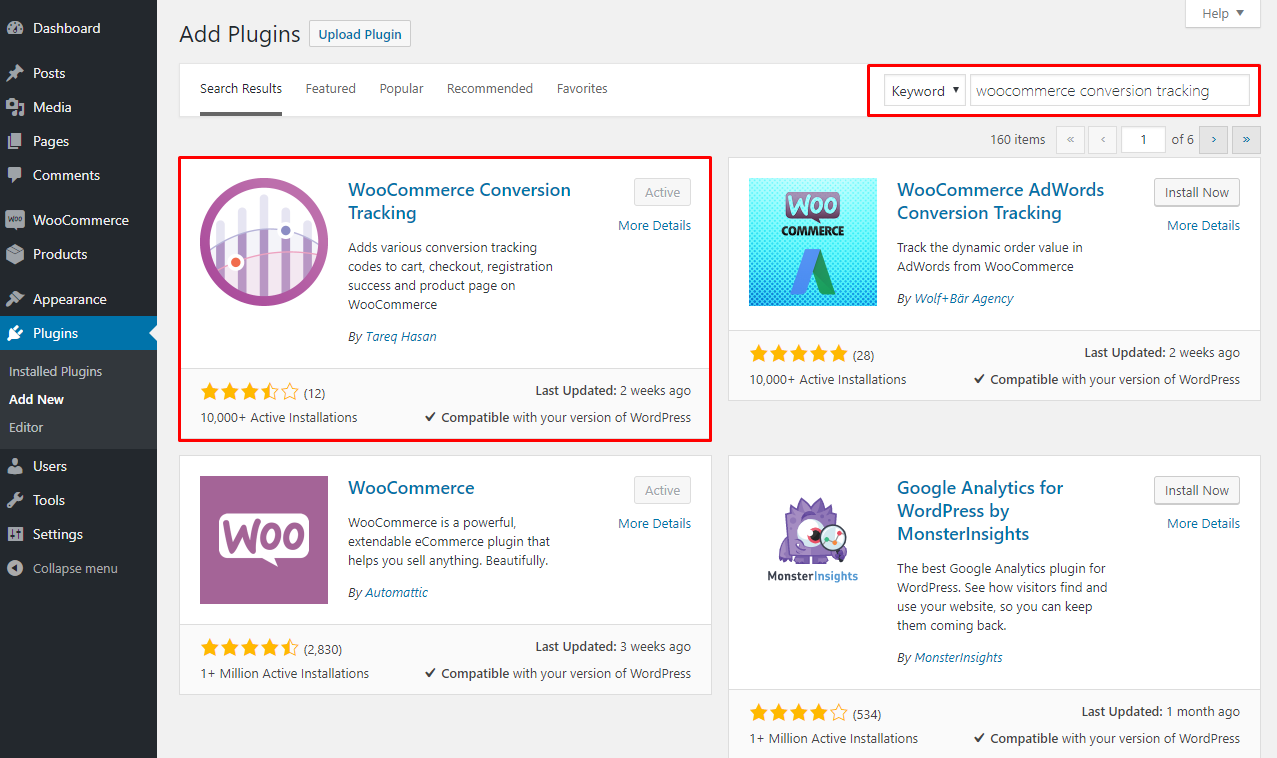Screen dimensions: 1277x758
Task: Click the Comments speech bubble icon
Action: tap(15, 175)
